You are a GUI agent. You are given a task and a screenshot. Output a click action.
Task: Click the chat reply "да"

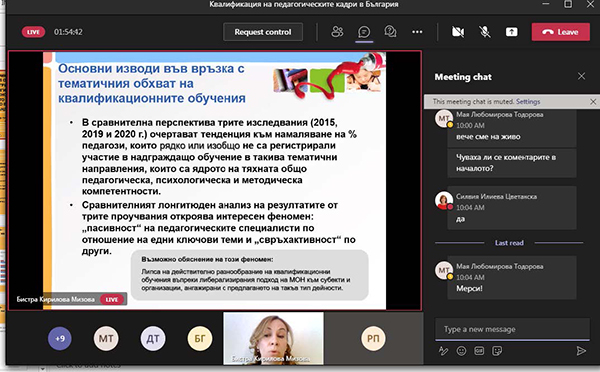460,219
